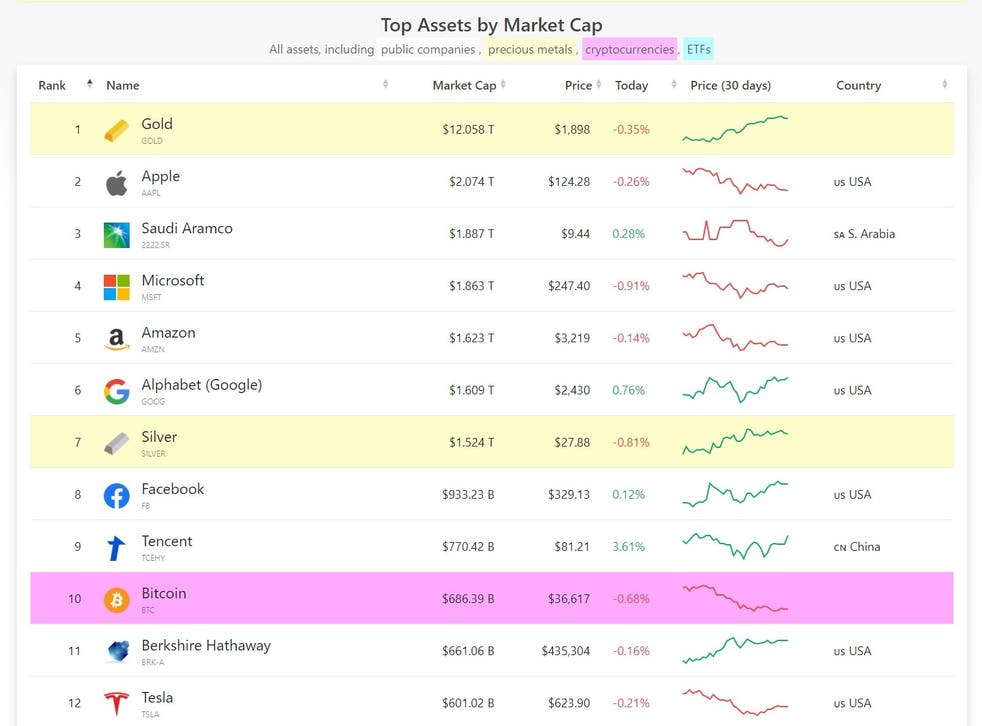Click the Facebook logo icon
982x726 pixels.
[x=116, y=495]
